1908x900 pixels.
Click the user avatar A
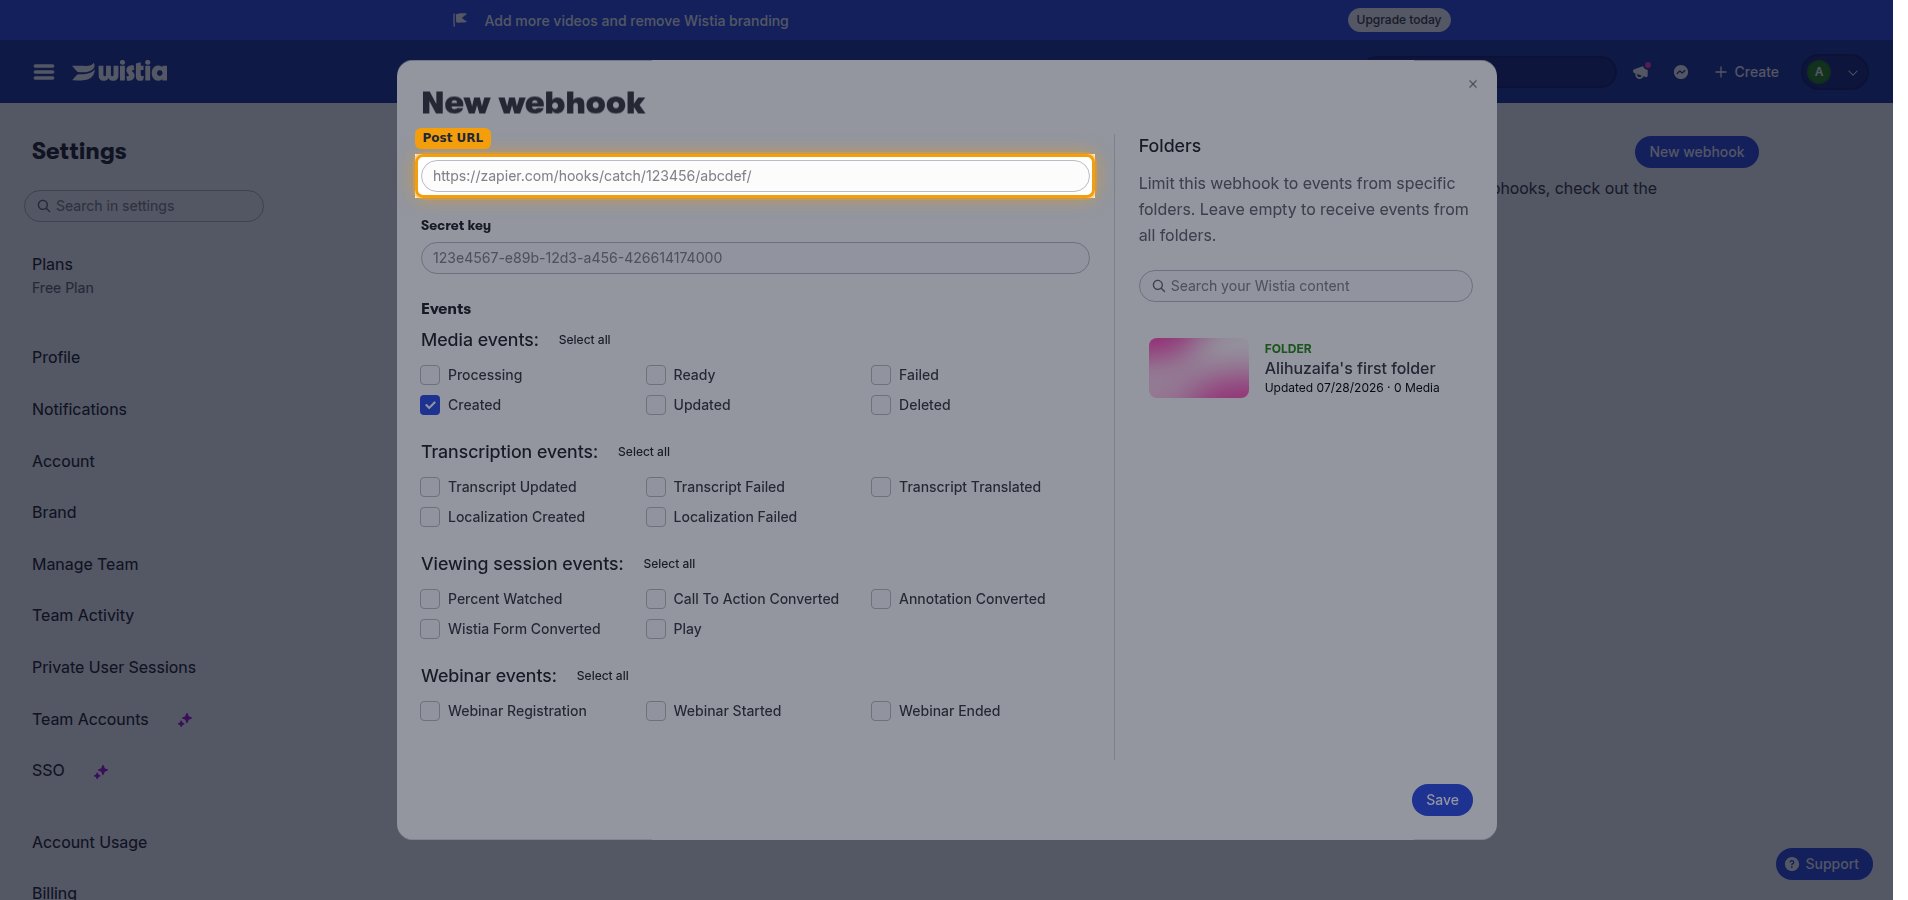click(x=1819, y=72)
